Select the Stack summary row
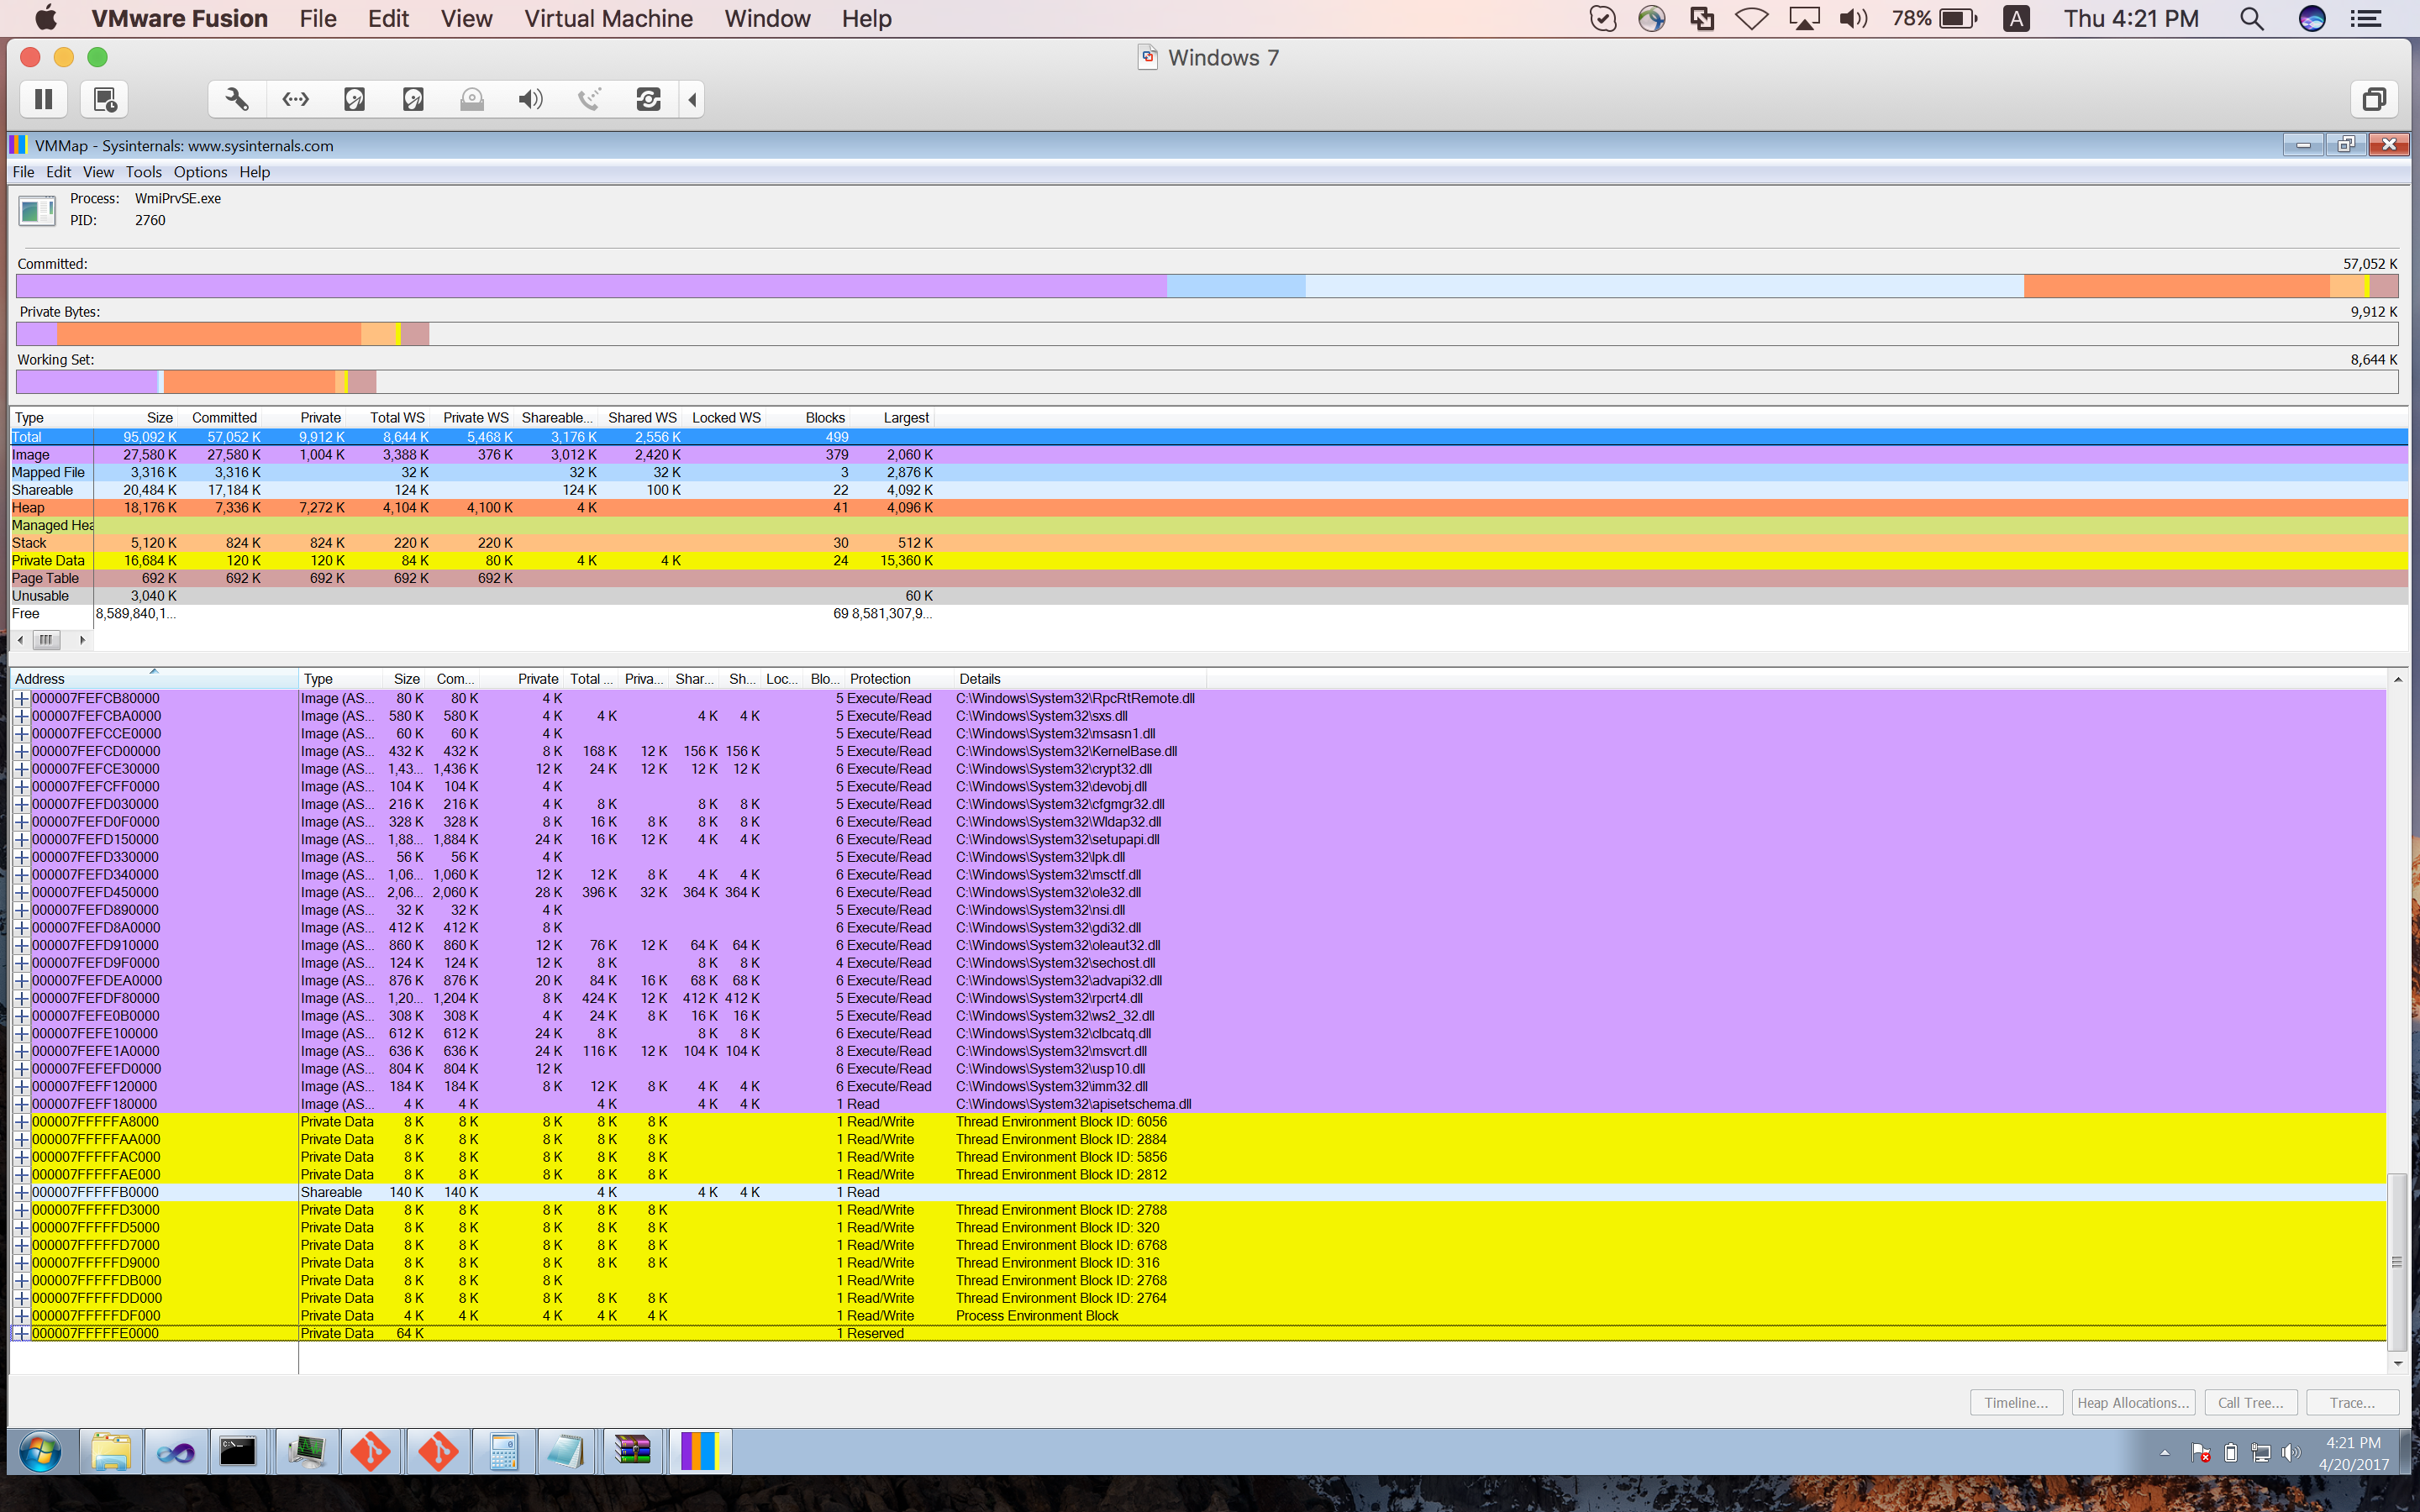2420x1512 pixels. (1208, 543)
